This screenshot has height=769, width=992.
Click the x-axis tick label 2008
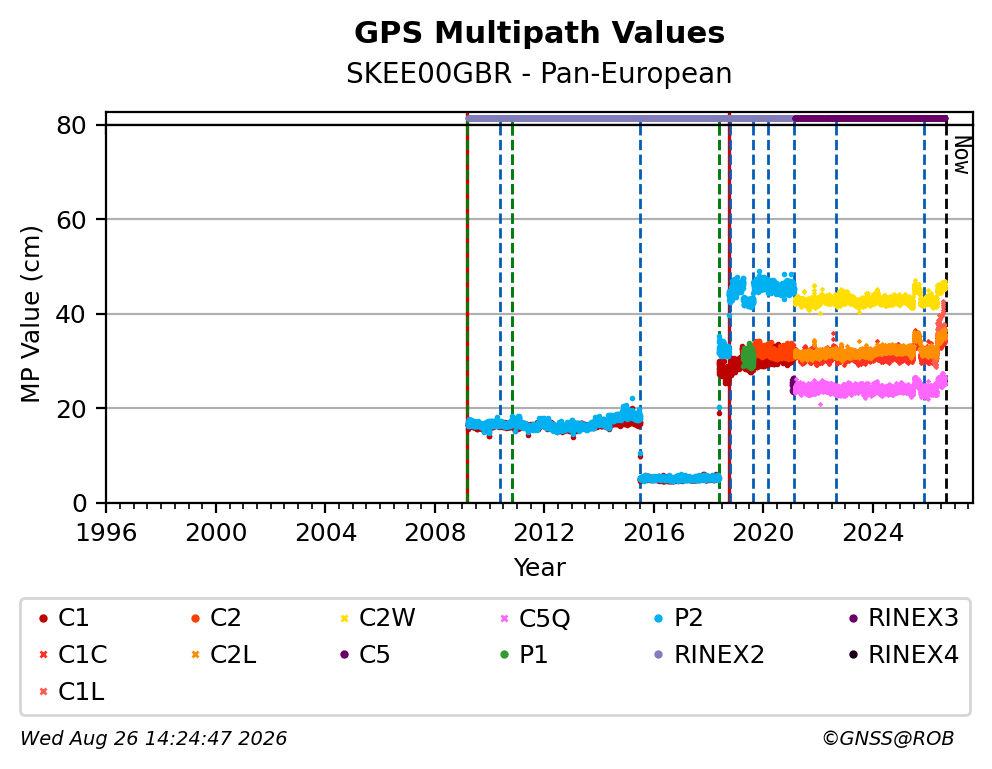[x=435, y=532]
